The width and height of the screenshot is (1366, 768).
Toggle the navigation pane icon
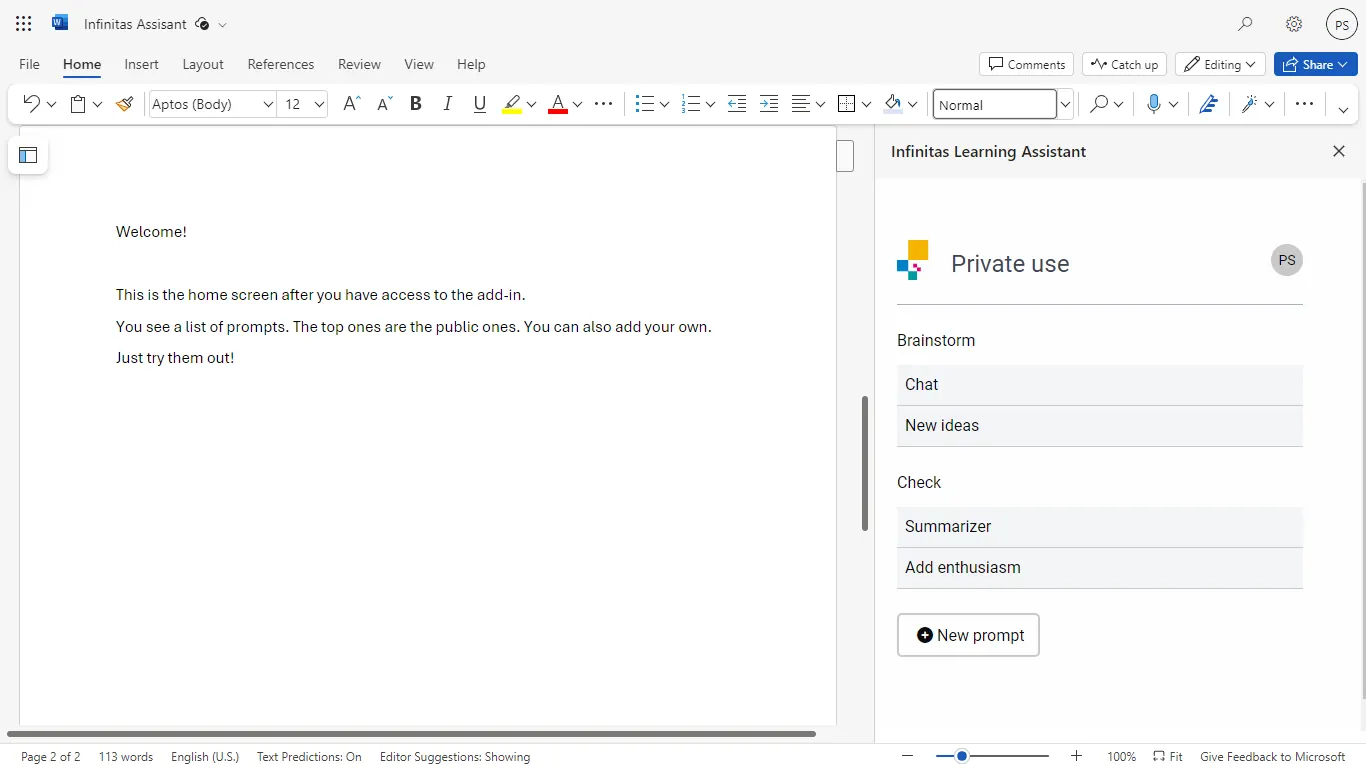click(x=28, y=155)
